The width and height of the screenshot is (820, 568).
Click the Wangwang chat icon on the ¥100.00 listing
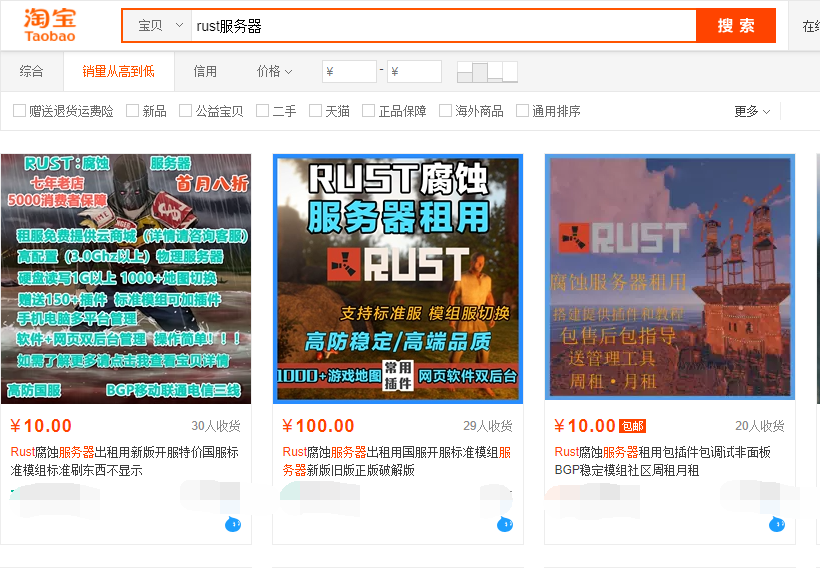pyautogui.click(x=505, y=524)
